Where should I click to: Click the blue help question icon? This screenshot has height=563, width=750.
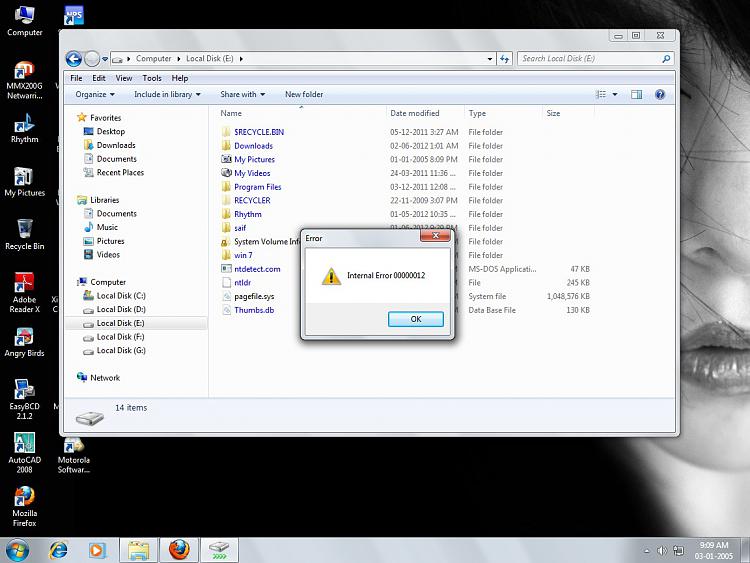click(x=660, y=94)
